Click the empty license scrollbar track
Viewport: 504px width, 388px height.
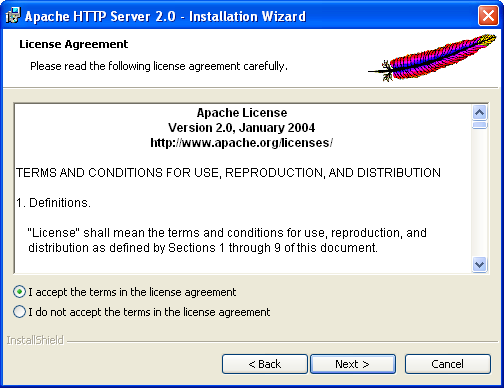tap(479, 193)
